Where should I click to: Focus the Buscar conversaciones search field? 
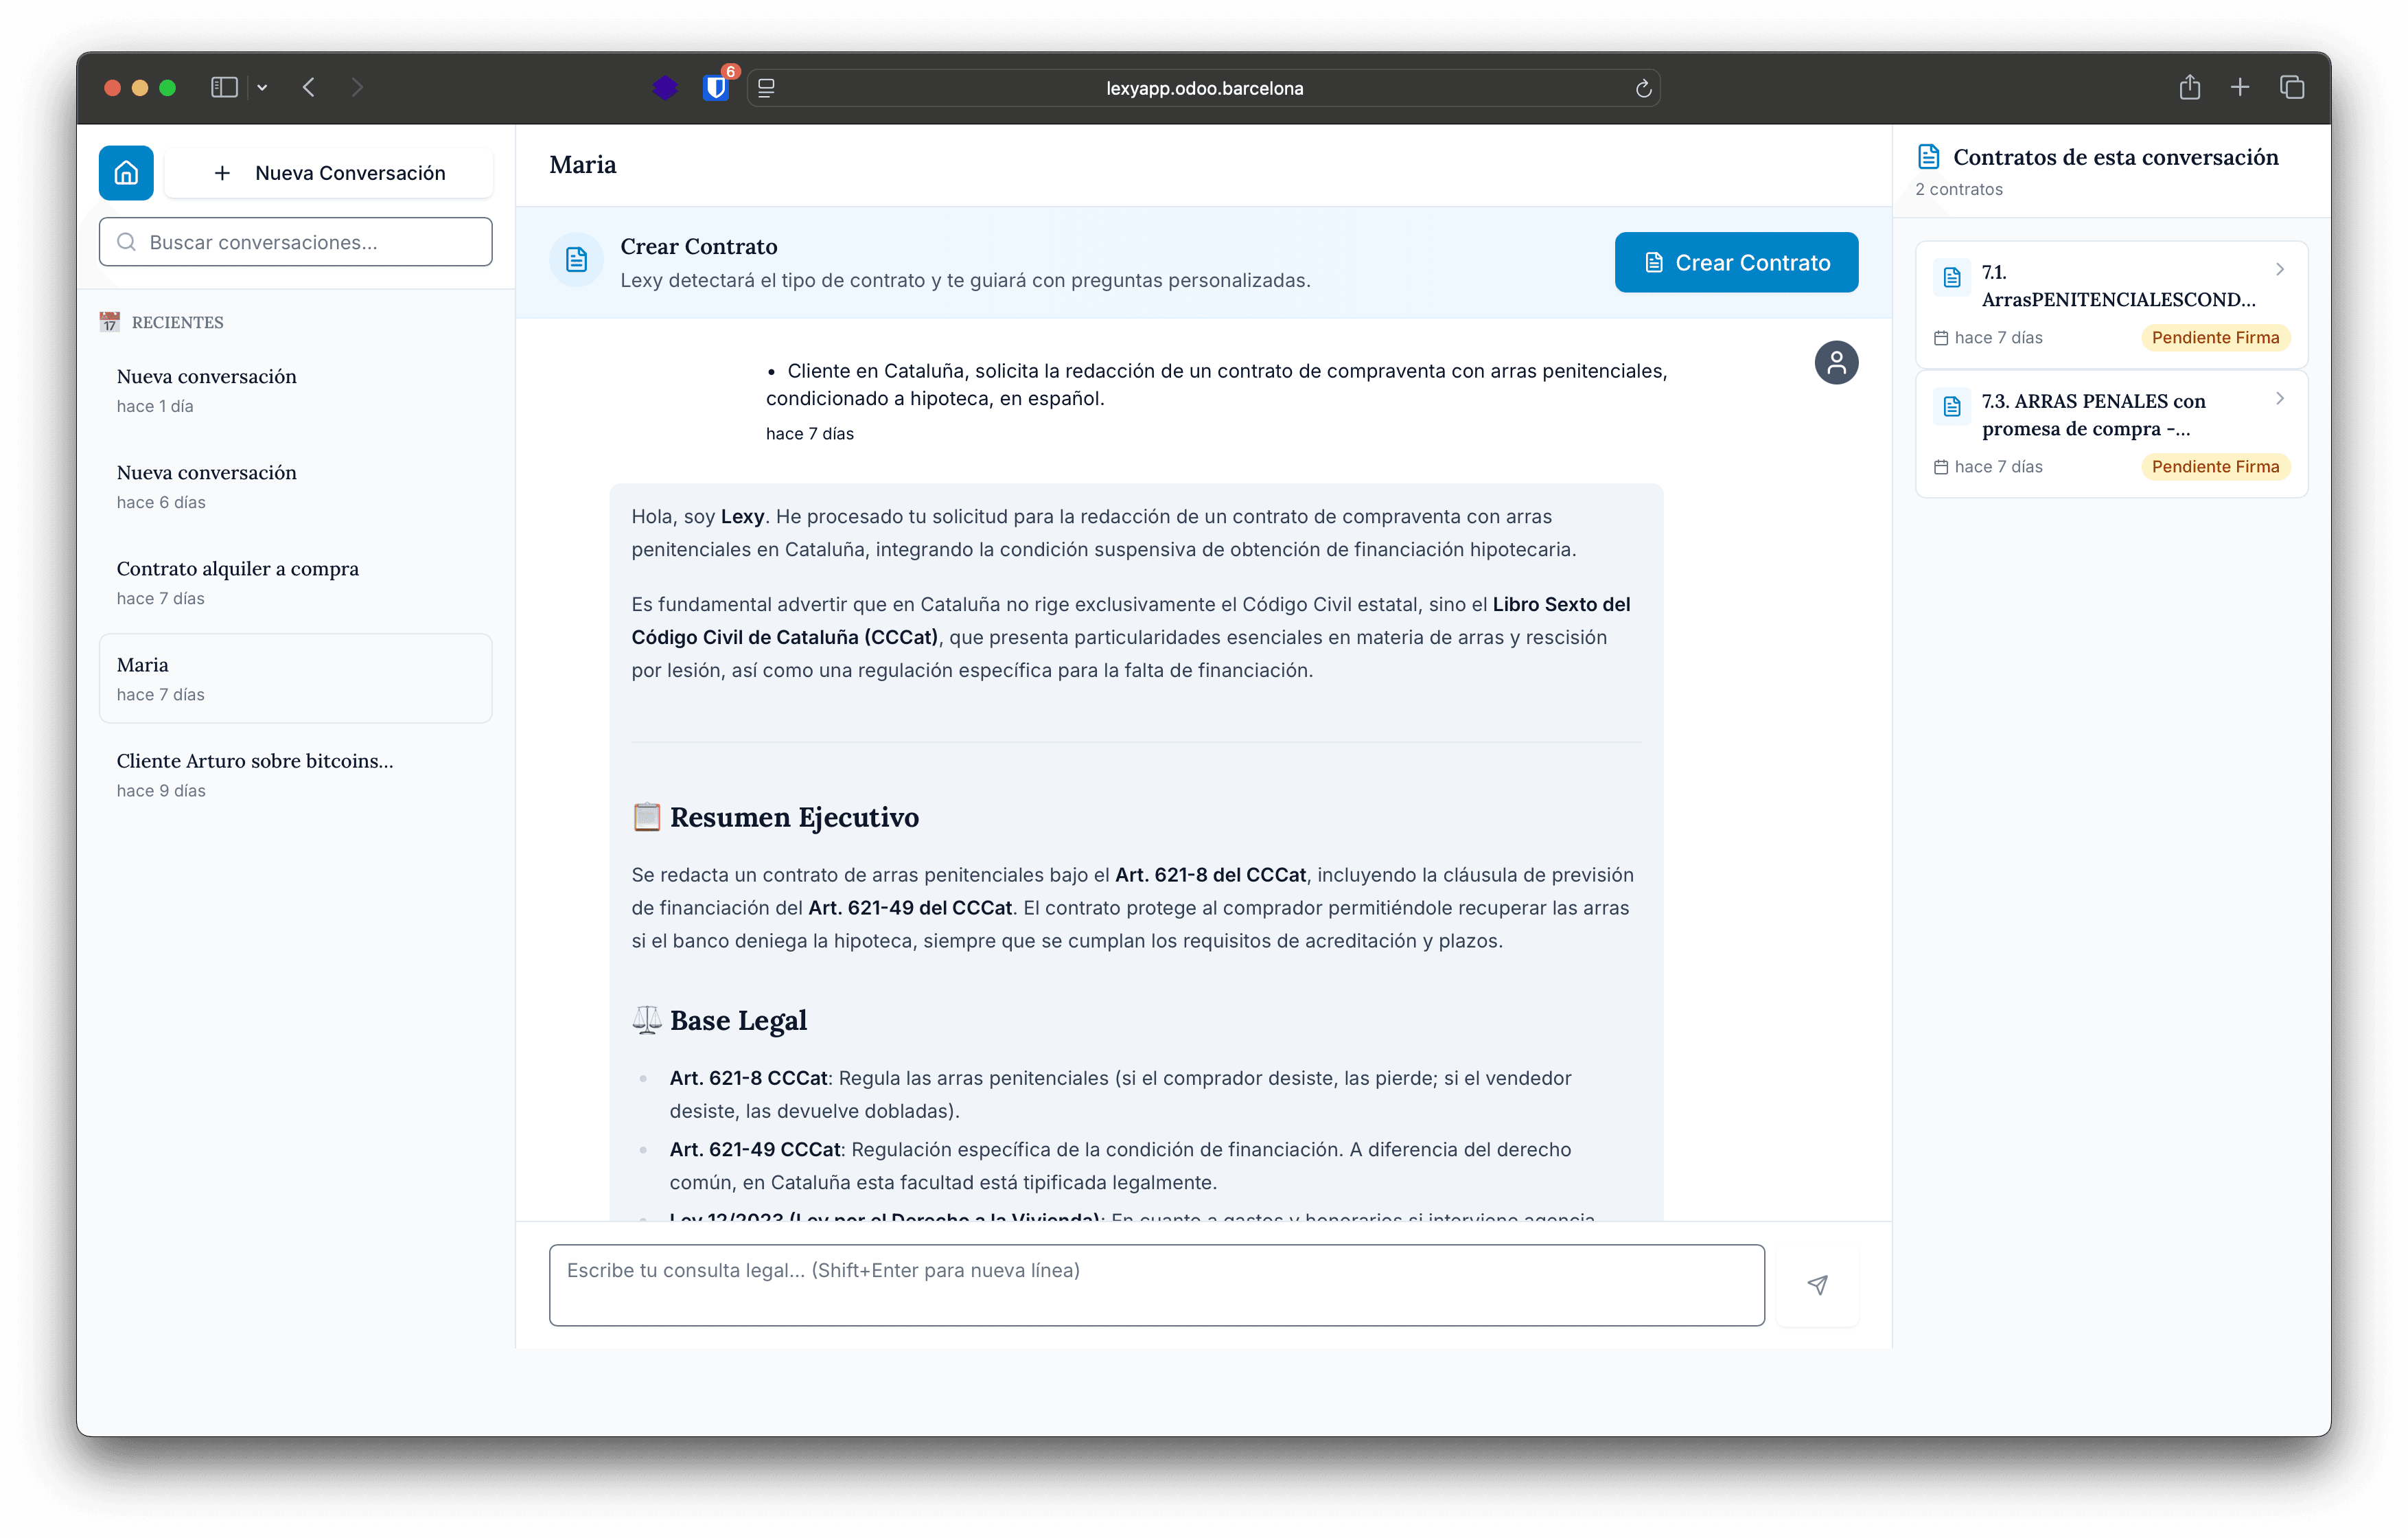pos(295,242)
